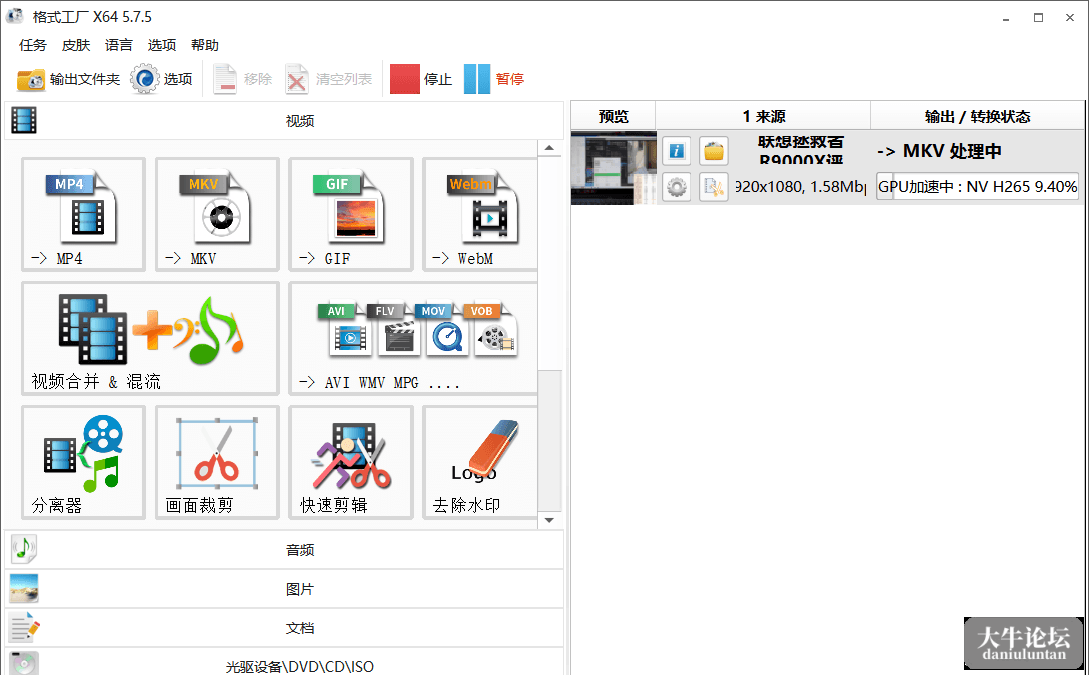
Task: Click the 预览 column header
Action: pos(613,116)
